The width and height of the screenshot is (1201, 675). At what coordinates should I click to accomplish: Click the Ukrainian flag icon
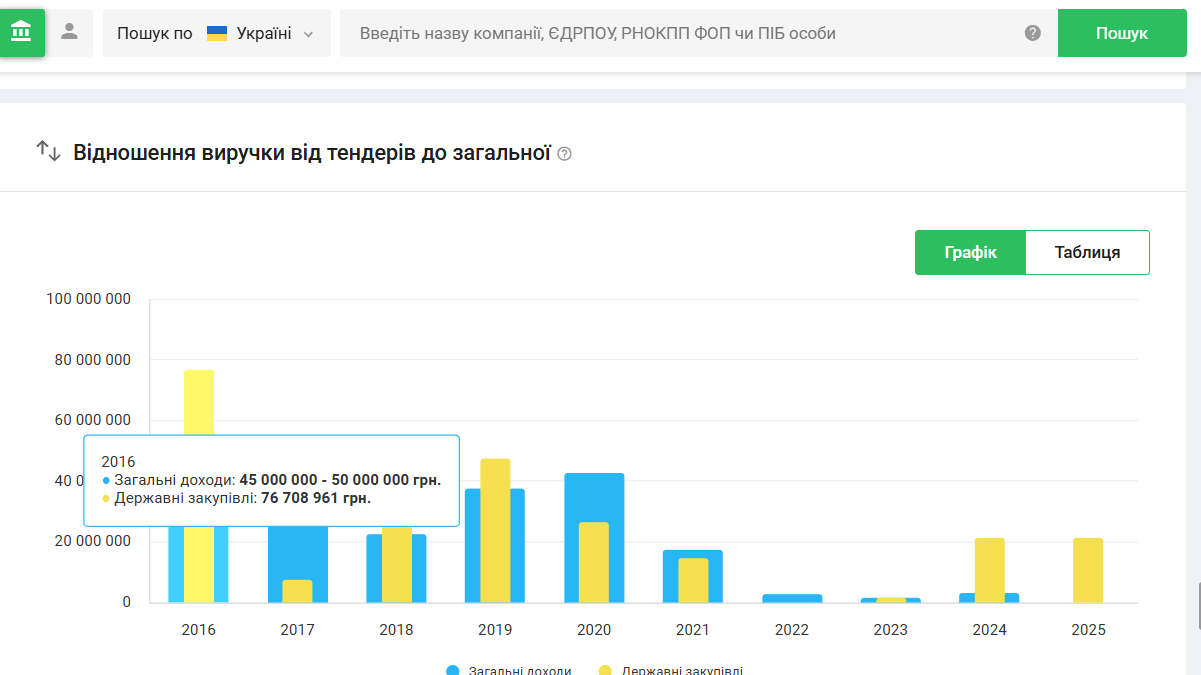217,33
